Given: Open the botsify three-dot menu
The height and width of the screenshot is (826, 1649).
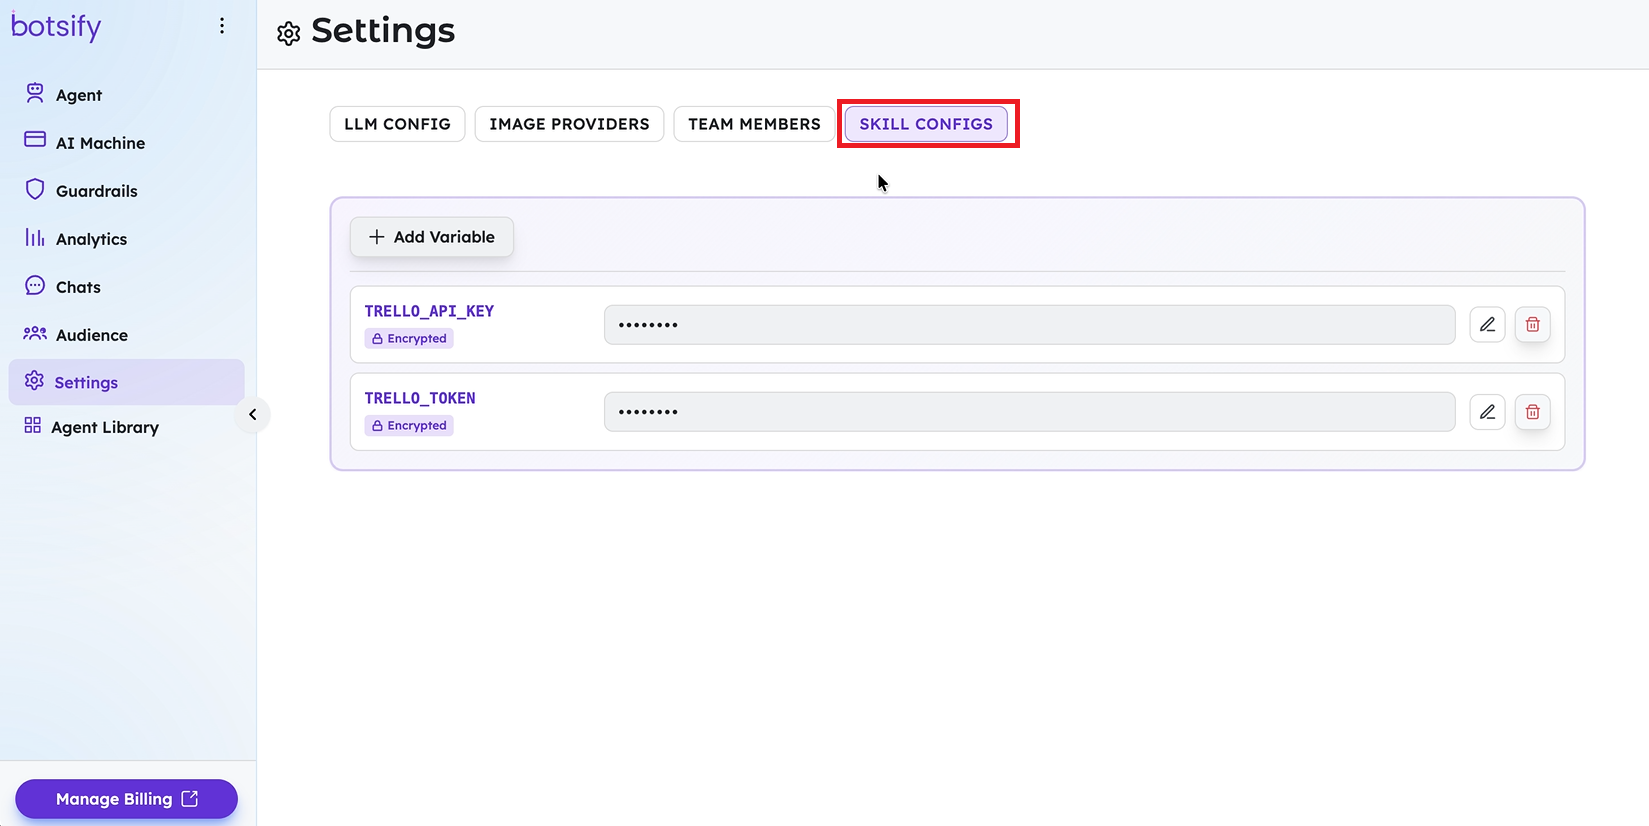Looking at the screenshot, I should 222,26.
